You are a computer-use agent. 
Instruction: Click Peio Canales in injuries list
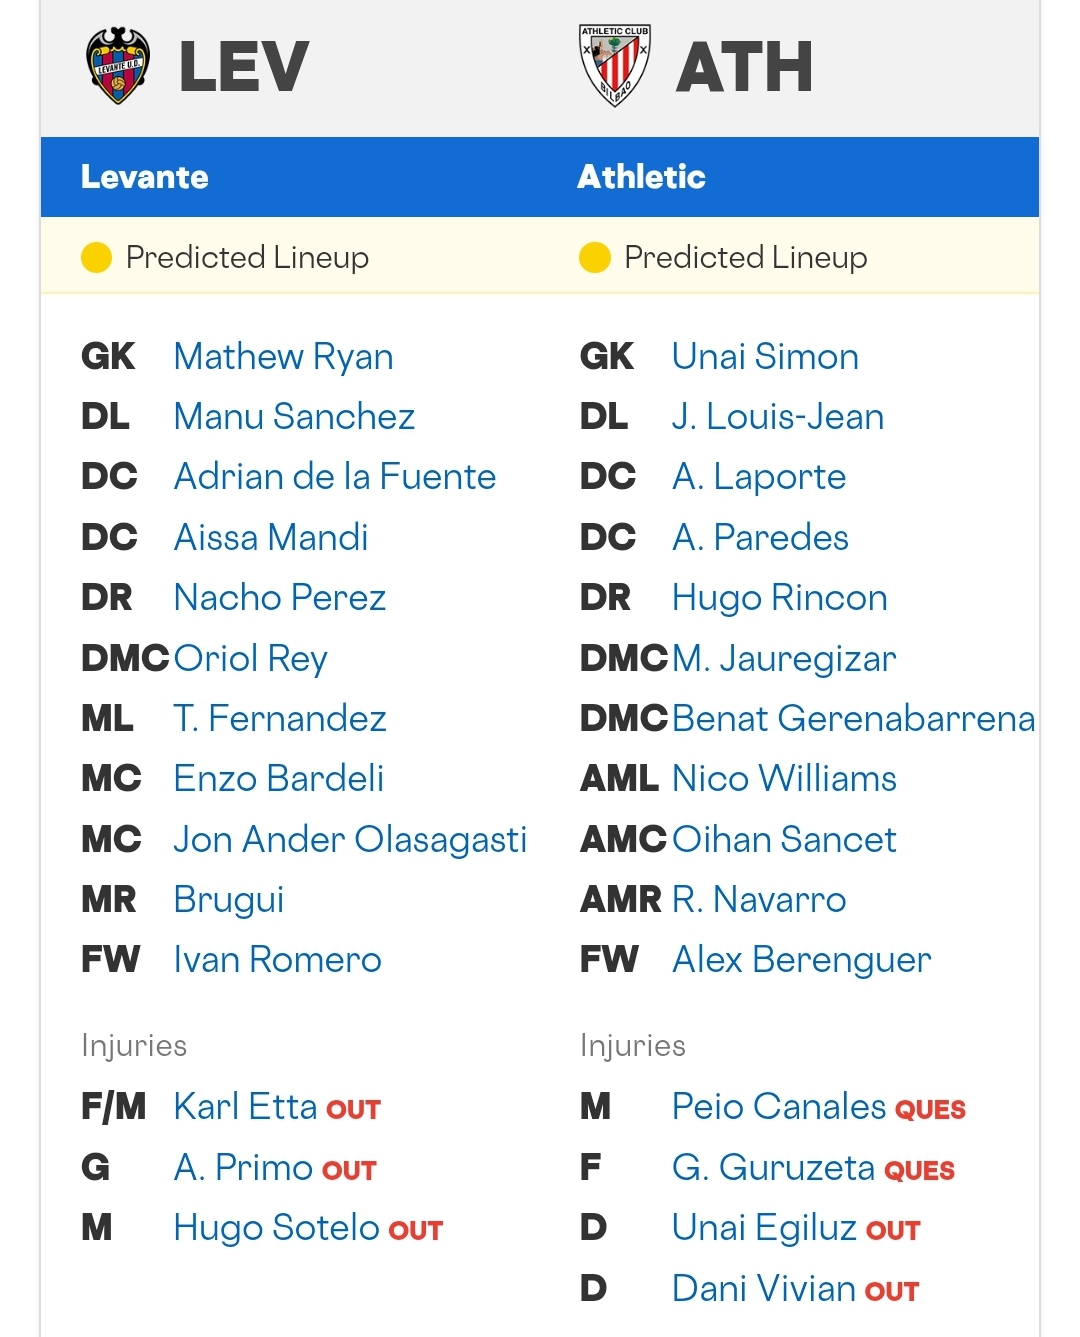(x=779, y=1107)
